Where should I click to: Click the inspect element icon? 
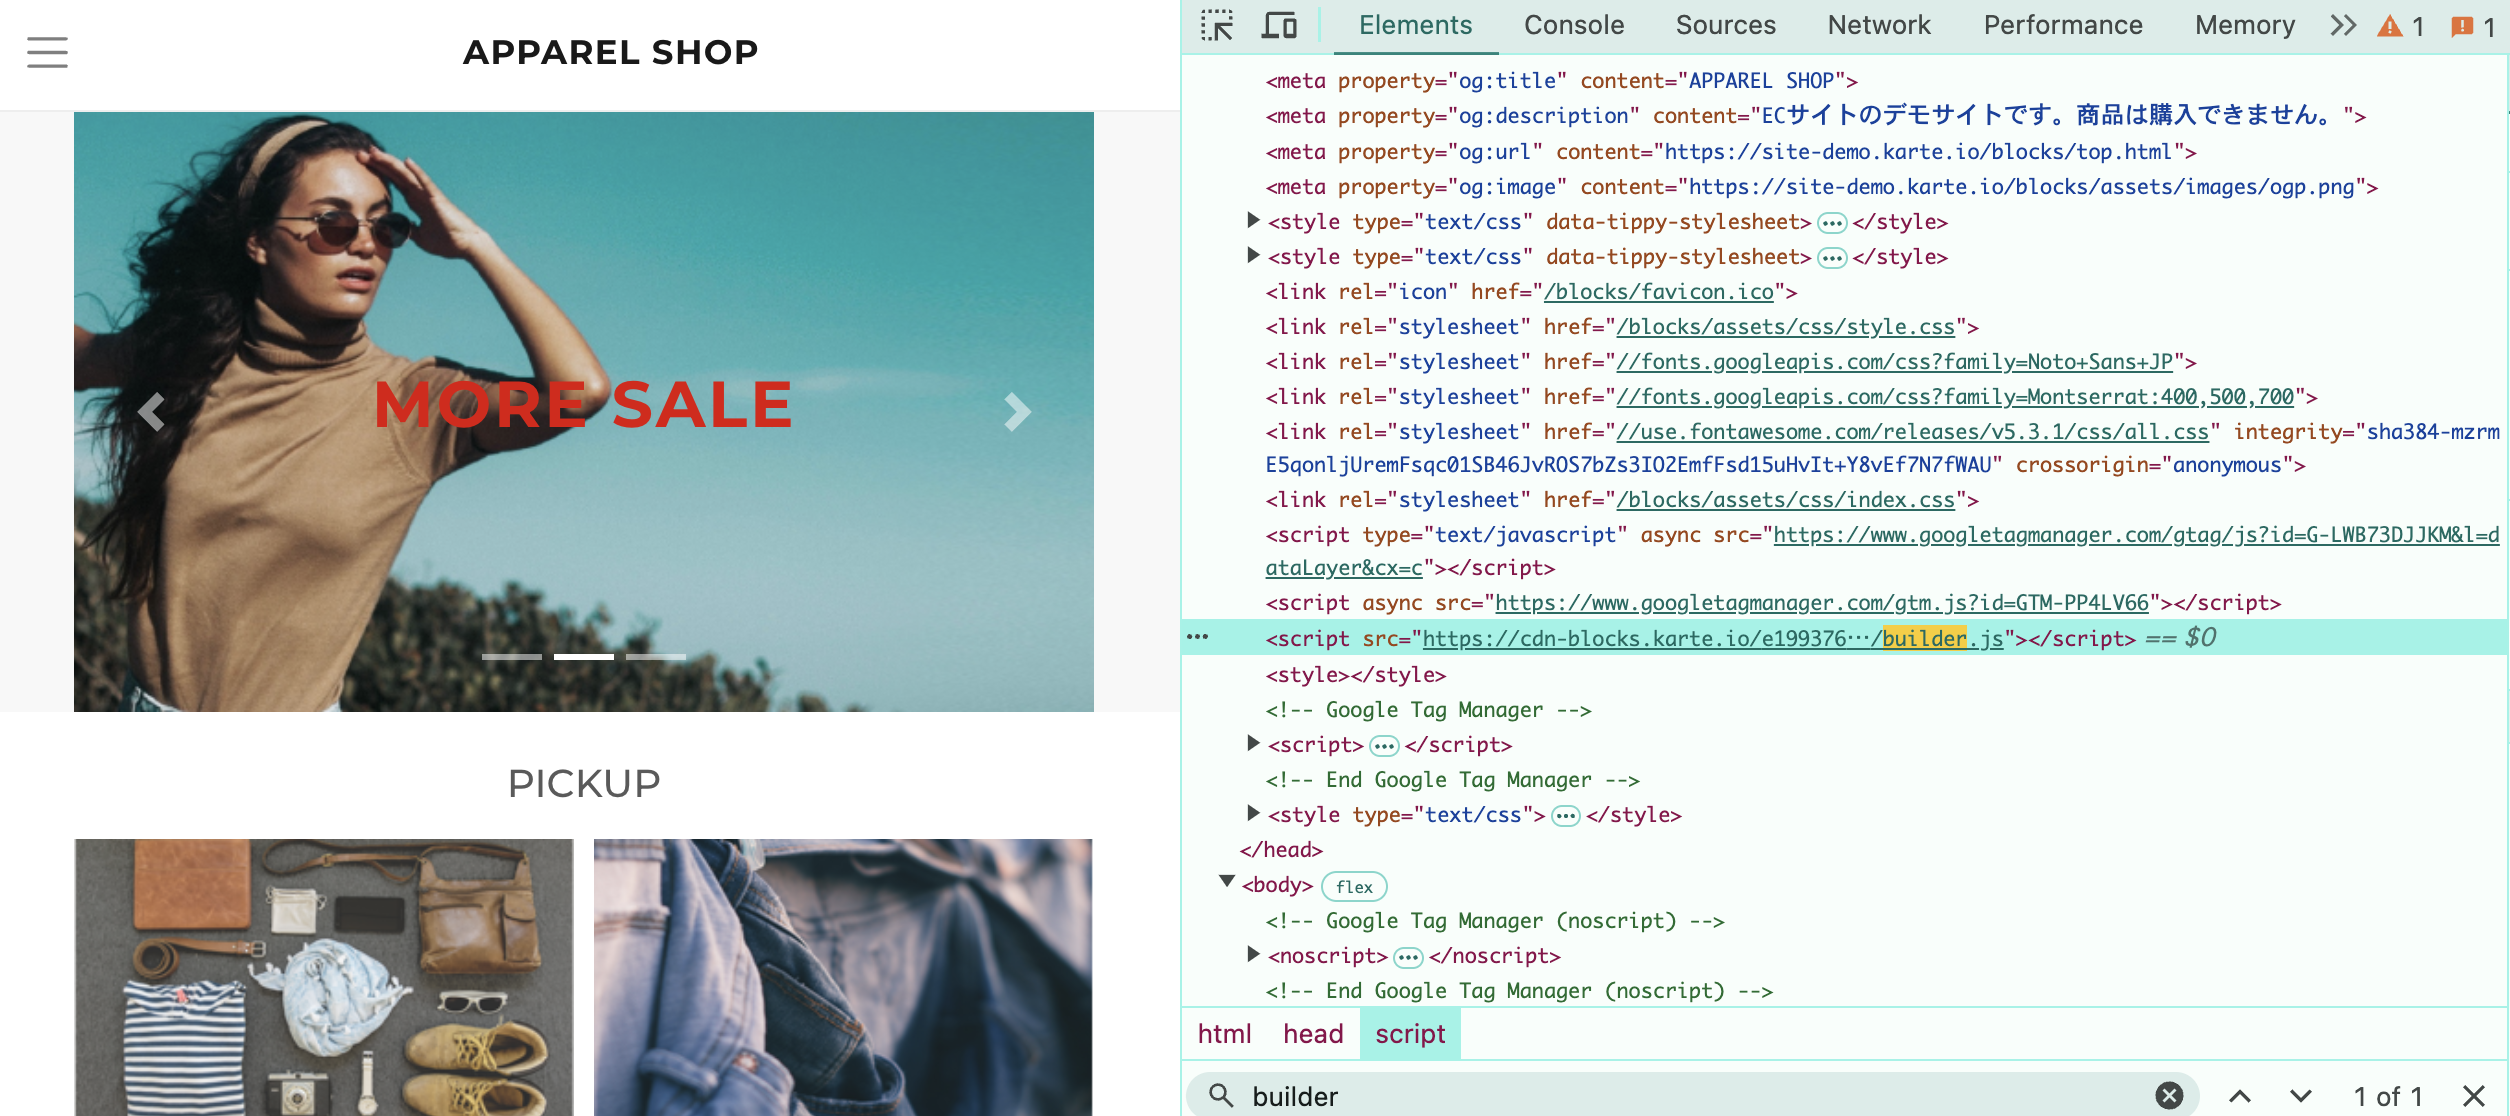coord(1217,24)
